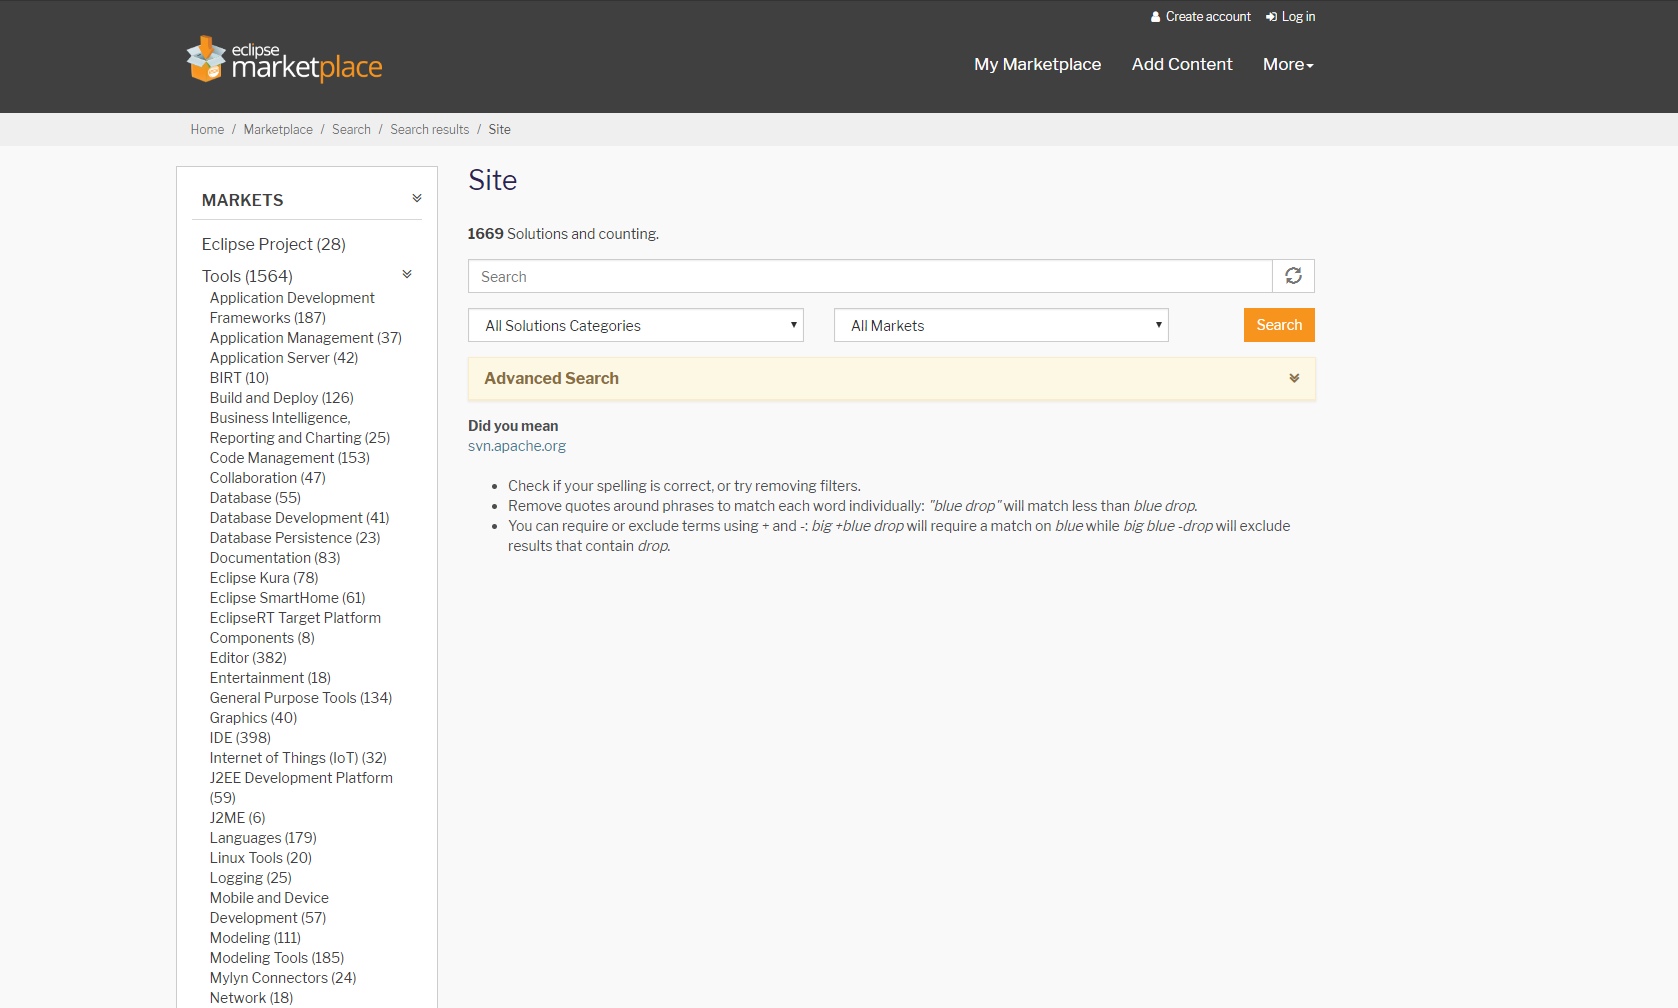Select Eclipse SmartHome (61) category
Viewport: 1678px width, 1008px height.
pyautogui.click(x=288, y=598)
